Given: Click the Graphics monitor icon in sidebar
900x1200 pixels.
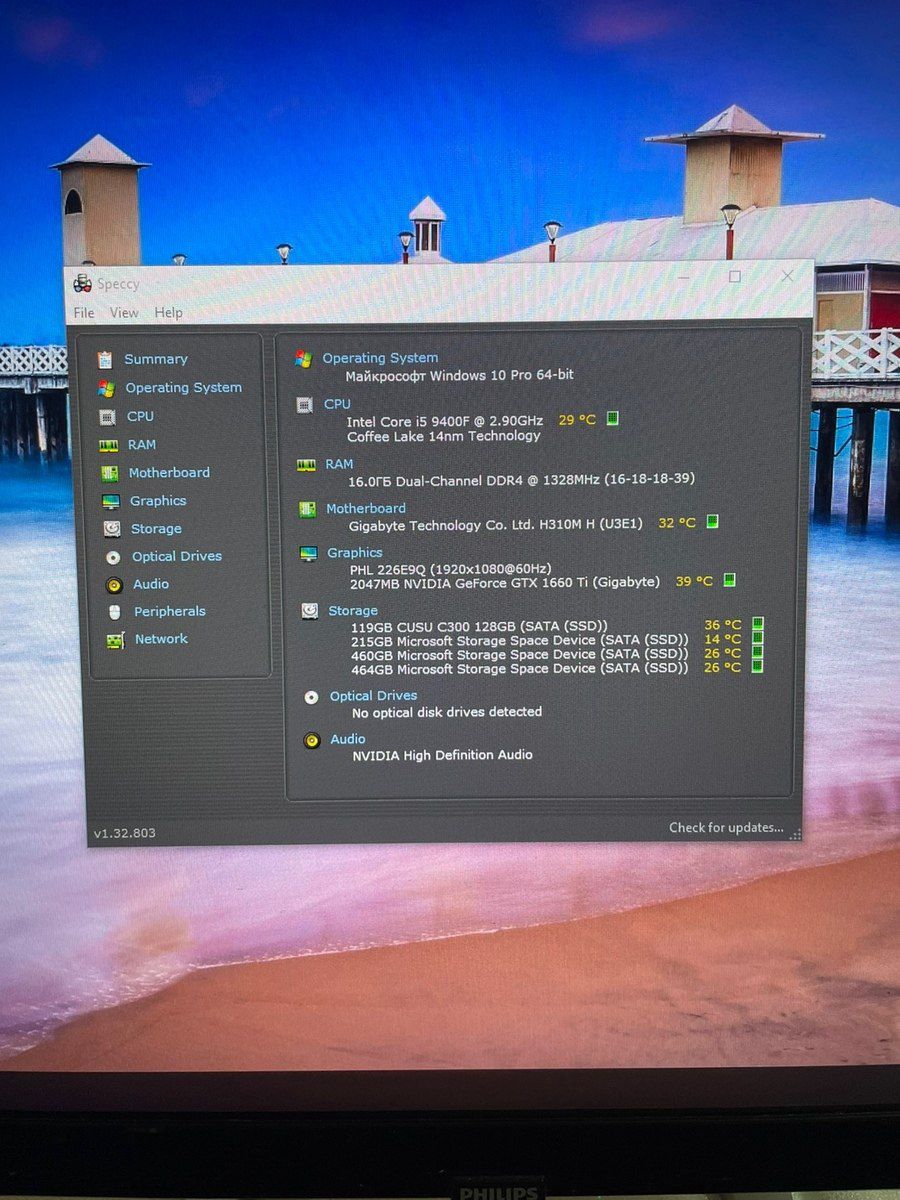Looking at the screenshot, I should click(111, 501).
